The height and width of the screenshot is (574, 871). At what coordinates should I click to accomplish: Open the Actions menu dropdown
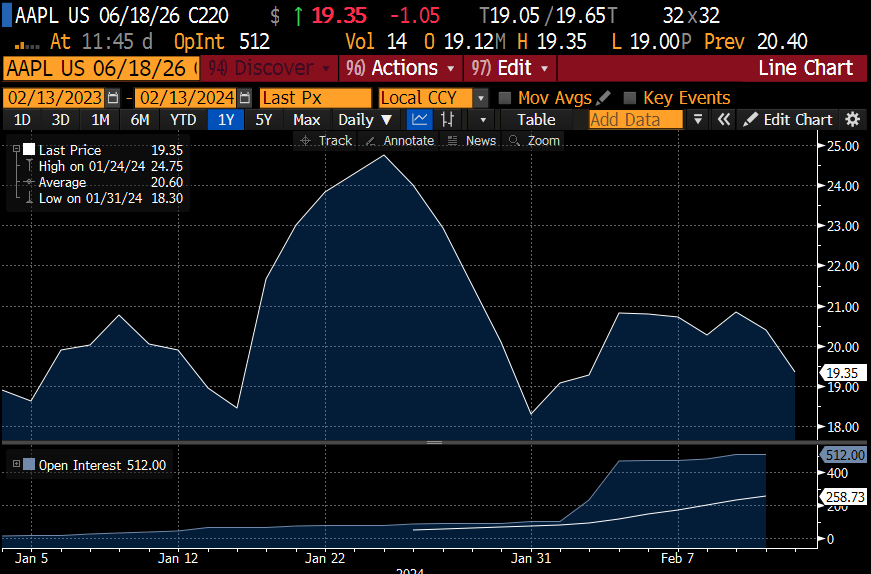(401, 68)
